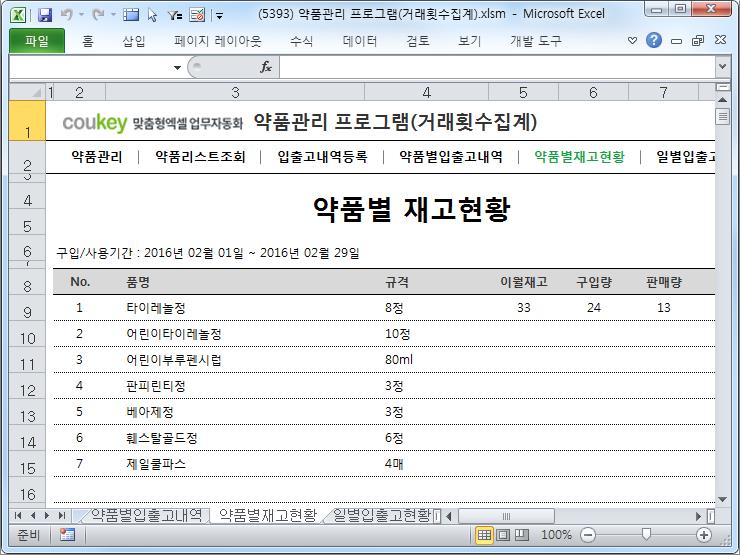740x555 pixels.
Task: Adjust the zoom slider handle
Action: 646,534
